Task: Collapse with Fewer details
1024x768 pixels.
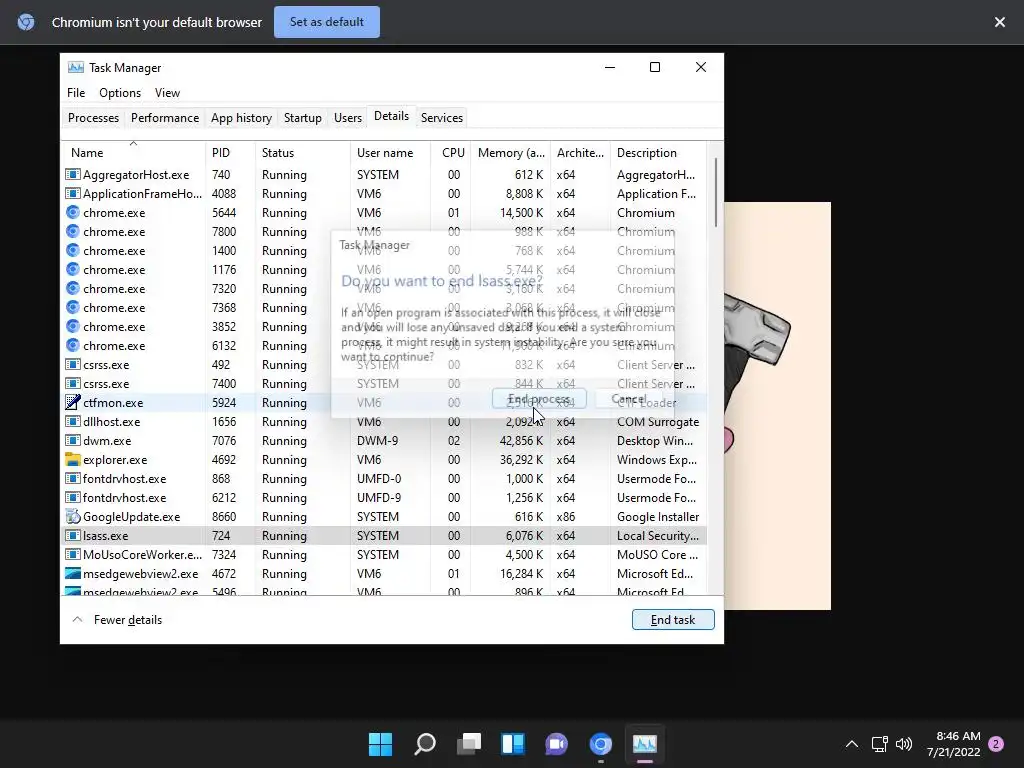Action: [116, 620]
